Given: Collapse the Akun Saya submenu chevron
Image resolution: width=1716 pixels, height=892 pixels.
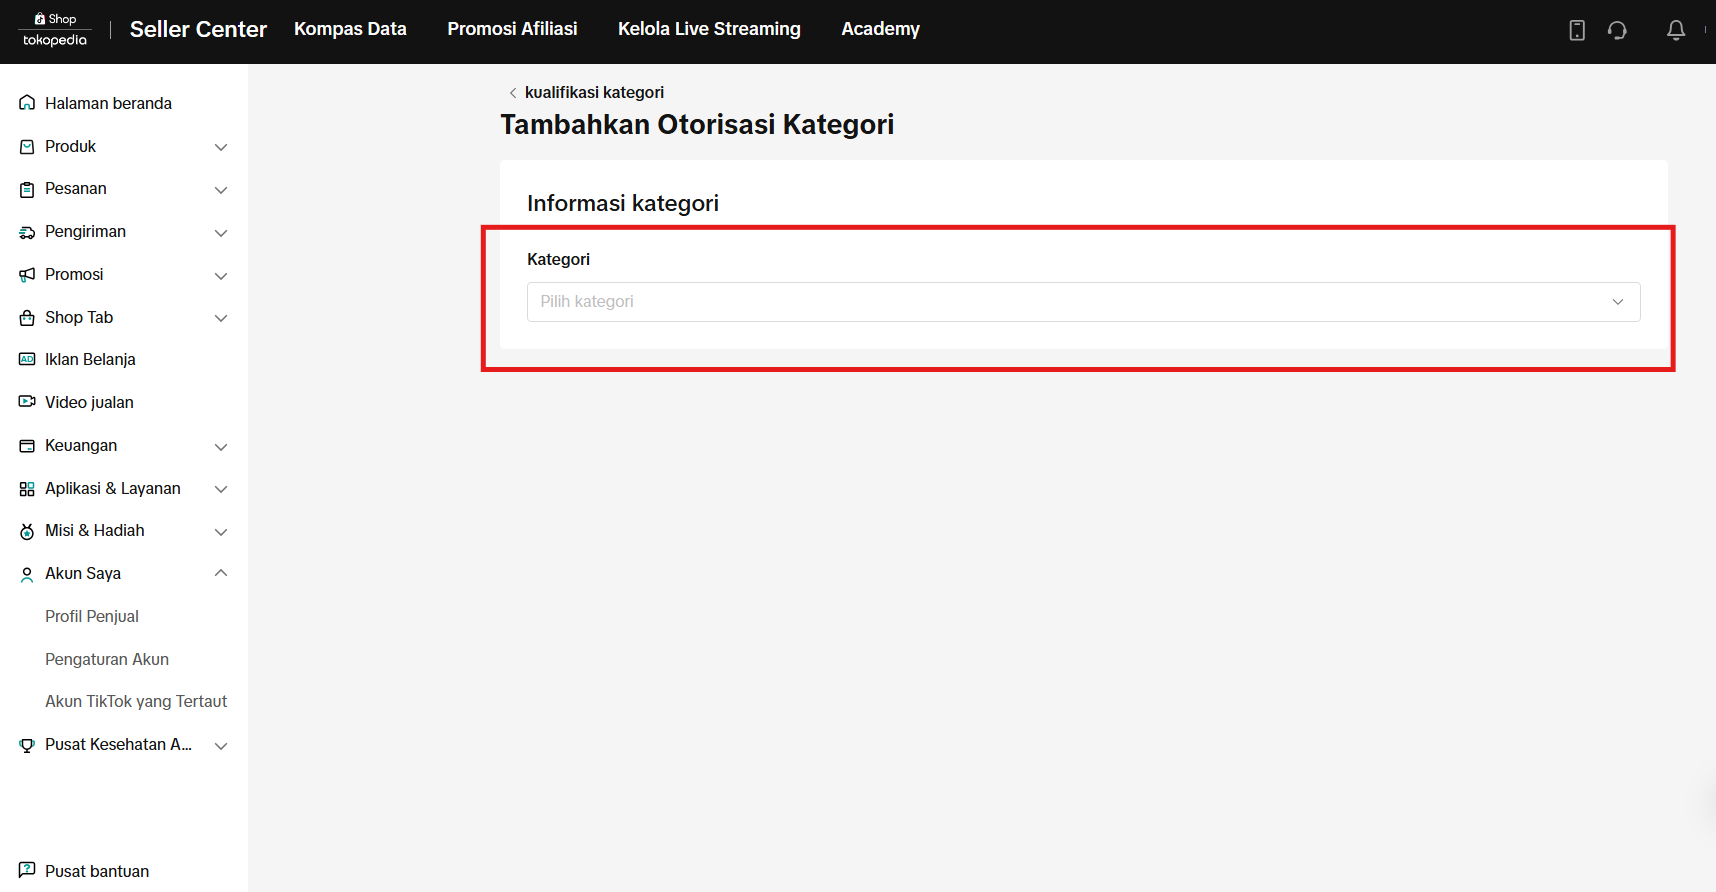Looking at the screenshot, I should [221, 573].
